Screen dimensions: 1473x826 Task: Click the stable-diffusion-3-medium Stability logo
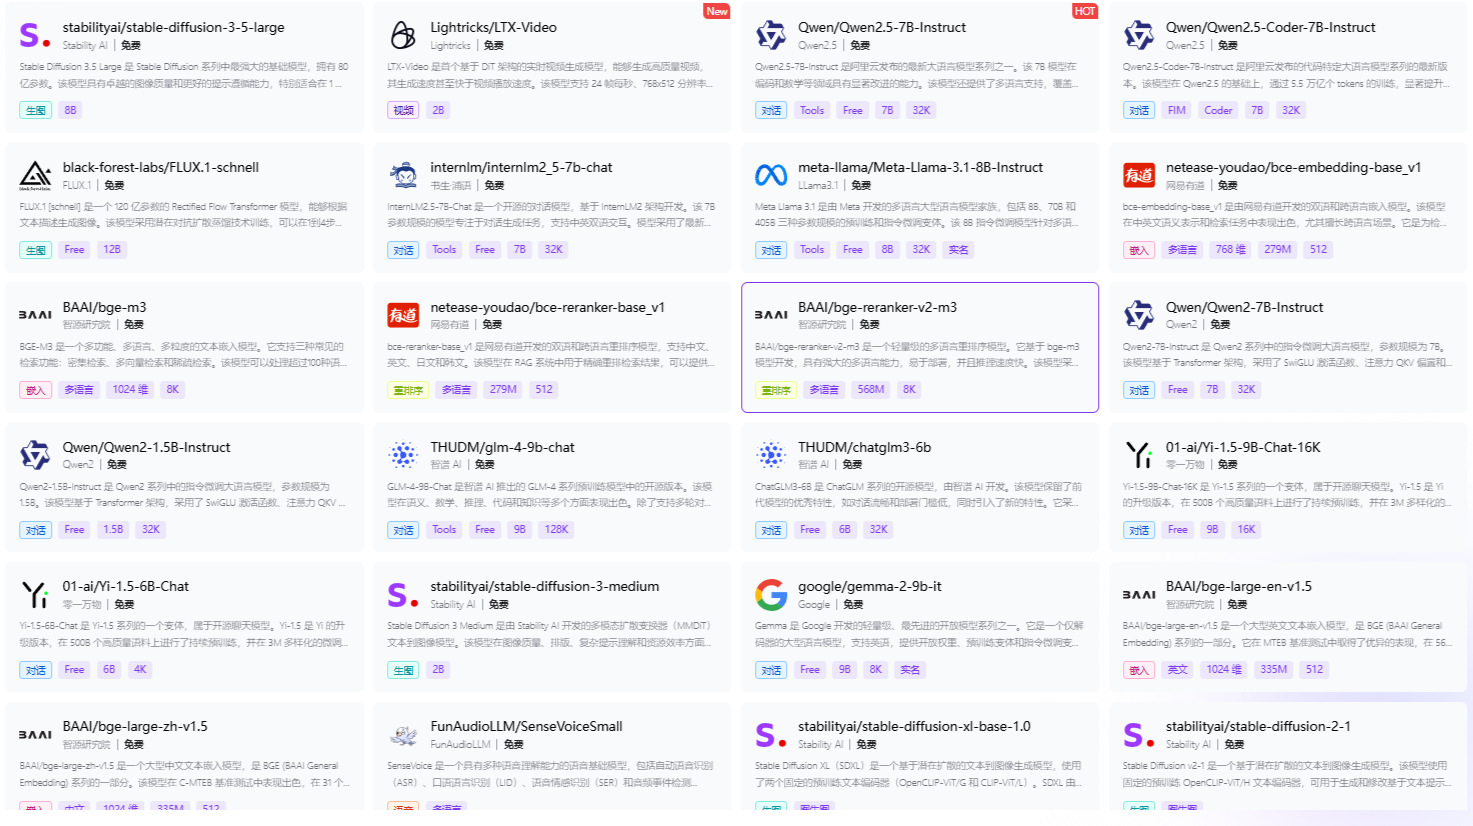point(403,595)
